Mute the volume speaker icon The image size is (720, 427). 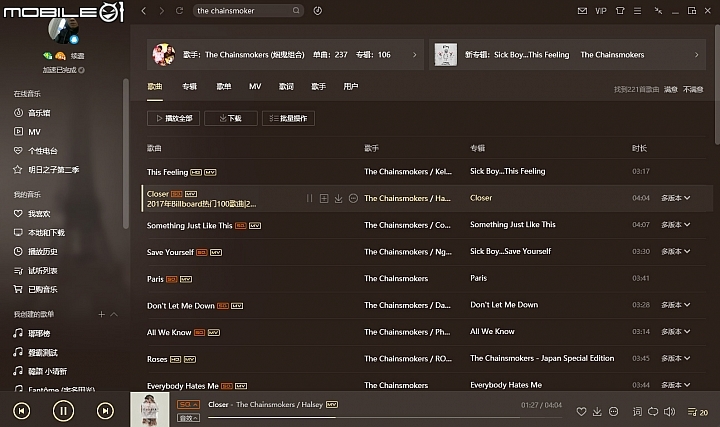point(669,411)
